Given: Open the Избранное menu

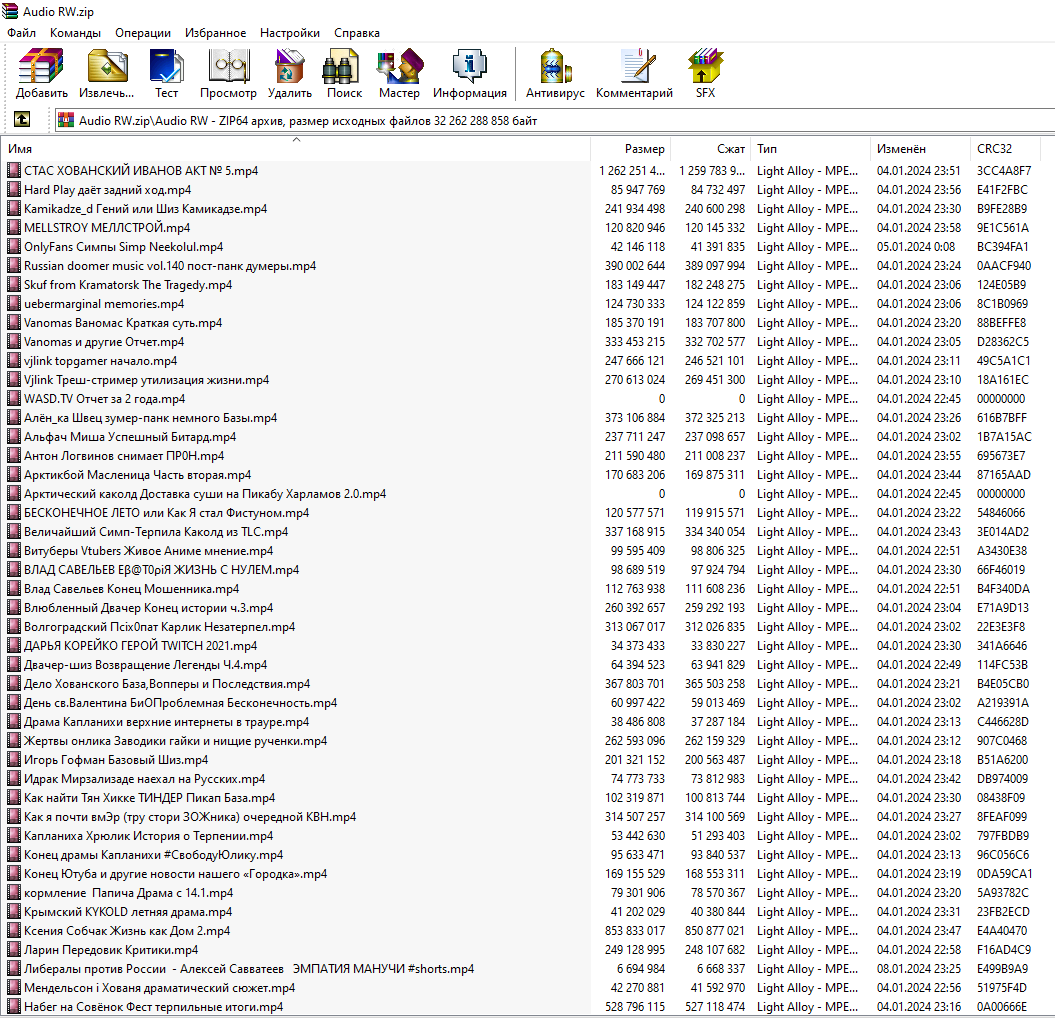Looking at the screenshot, I should (x=215, y=33).
